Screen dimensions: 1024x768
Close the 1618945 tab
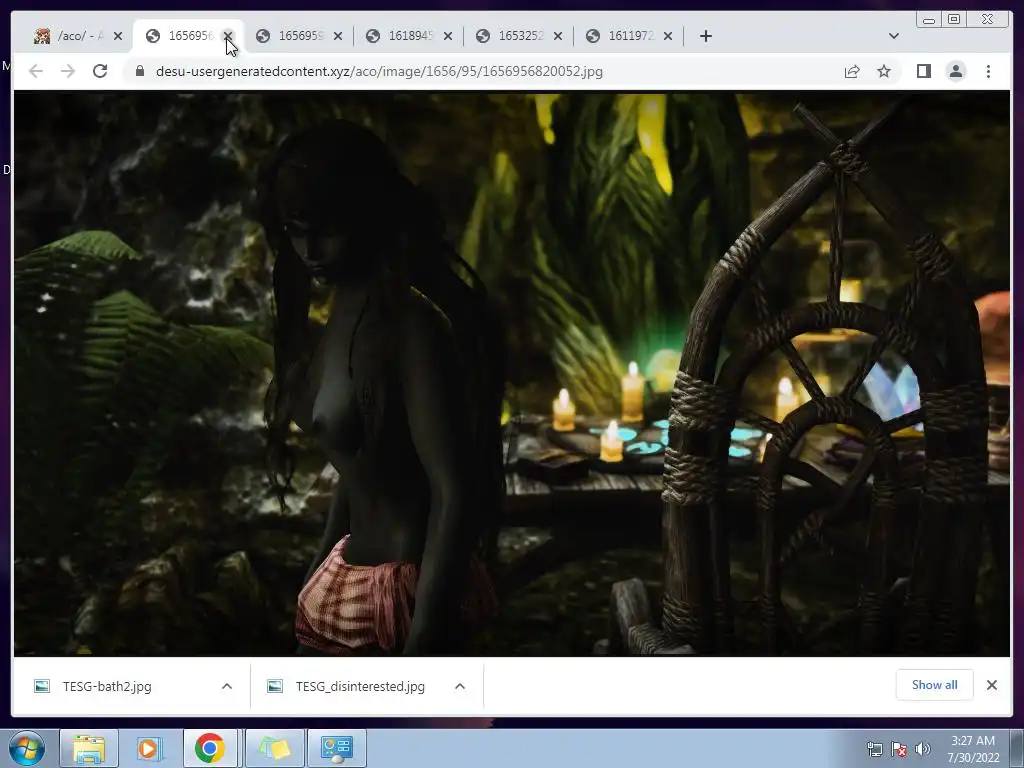[x=448, y=36]
